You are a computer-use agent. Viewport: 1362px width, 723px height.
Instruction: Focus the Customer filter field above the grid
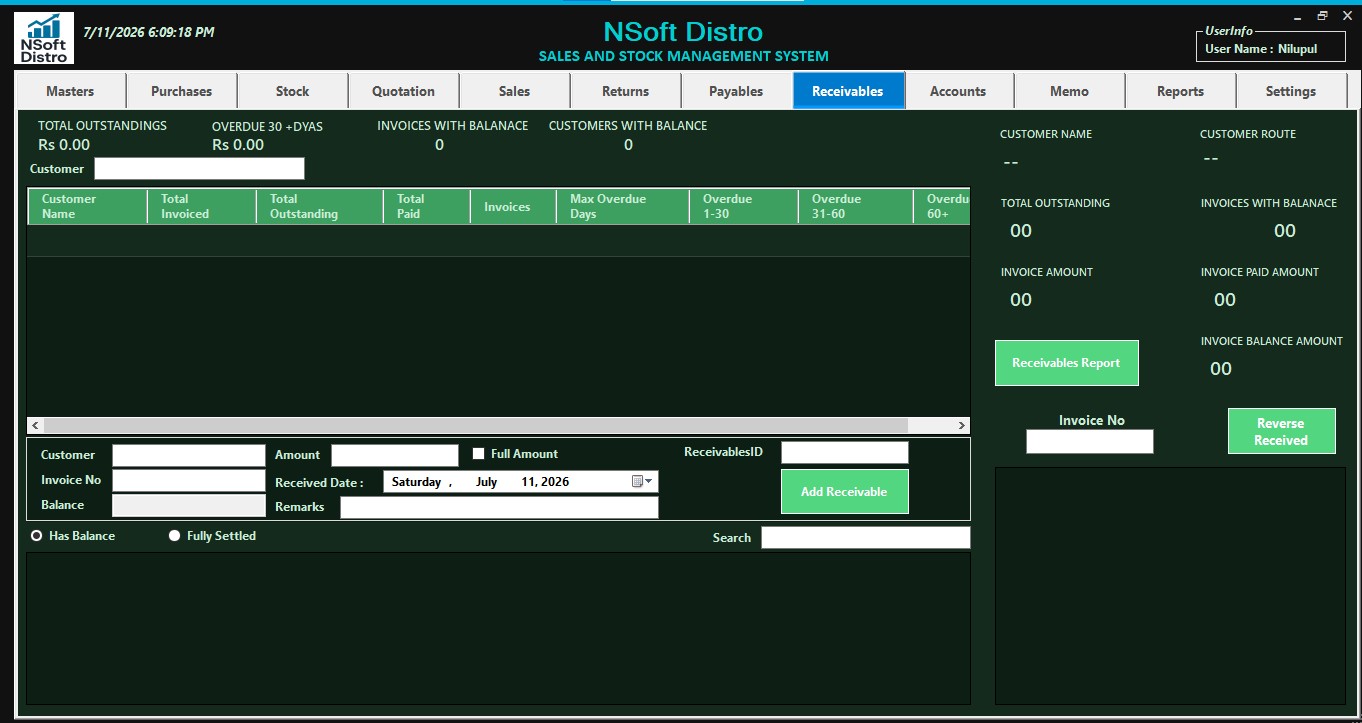click(x=199, y=169)
